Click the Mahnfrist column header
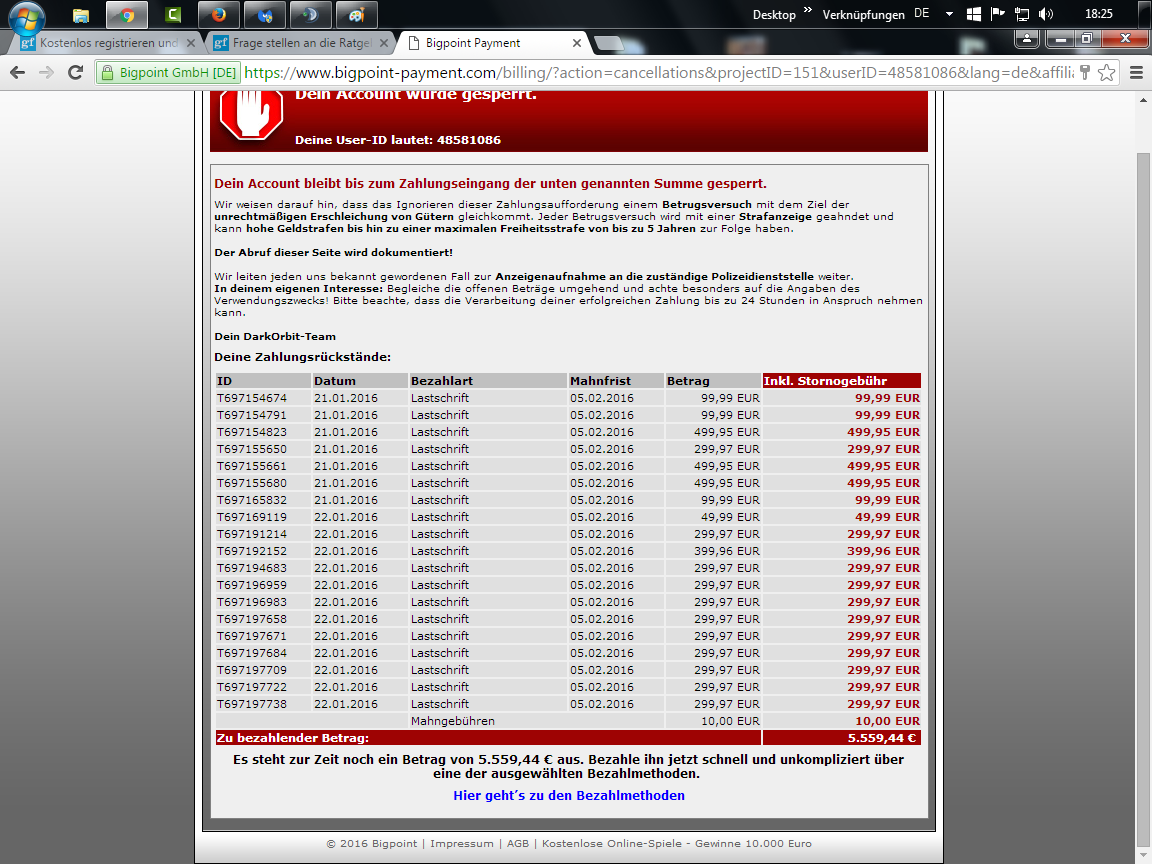The image size is (1152, 864). click(x=616, y=381)
